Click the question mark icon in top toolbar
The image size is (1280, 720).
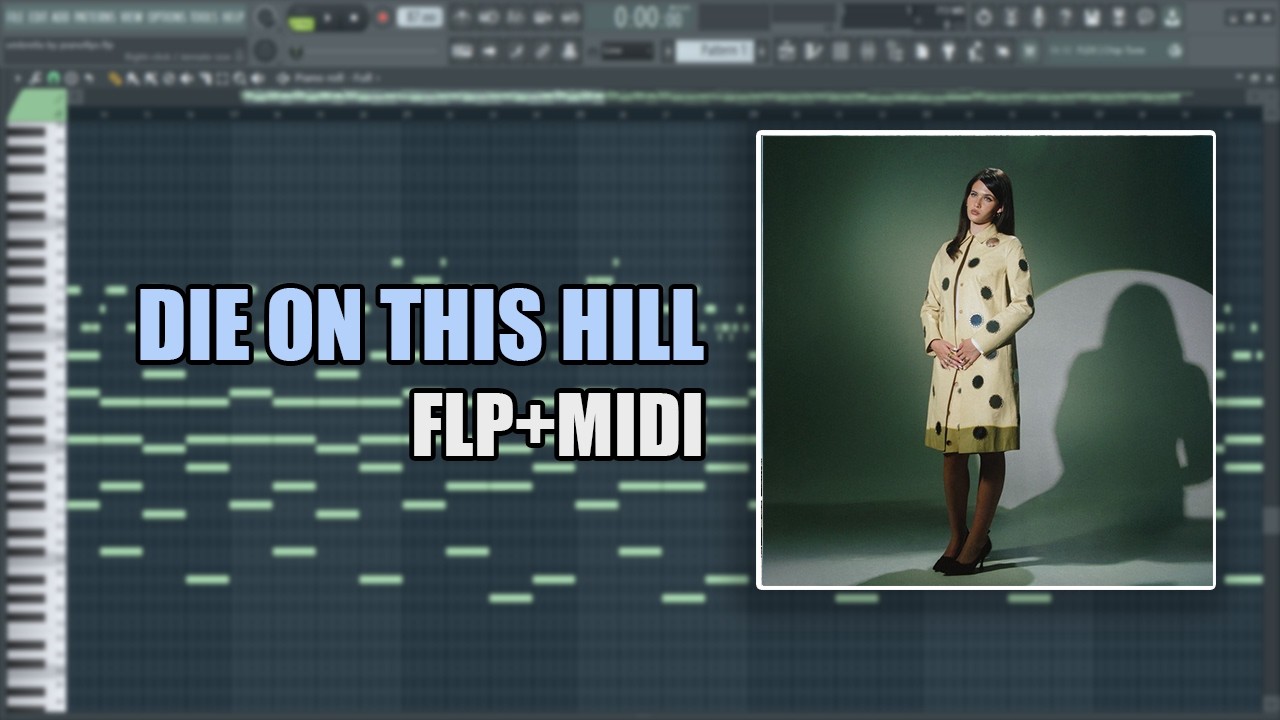pyautogui.click(x=1065, y=18)
